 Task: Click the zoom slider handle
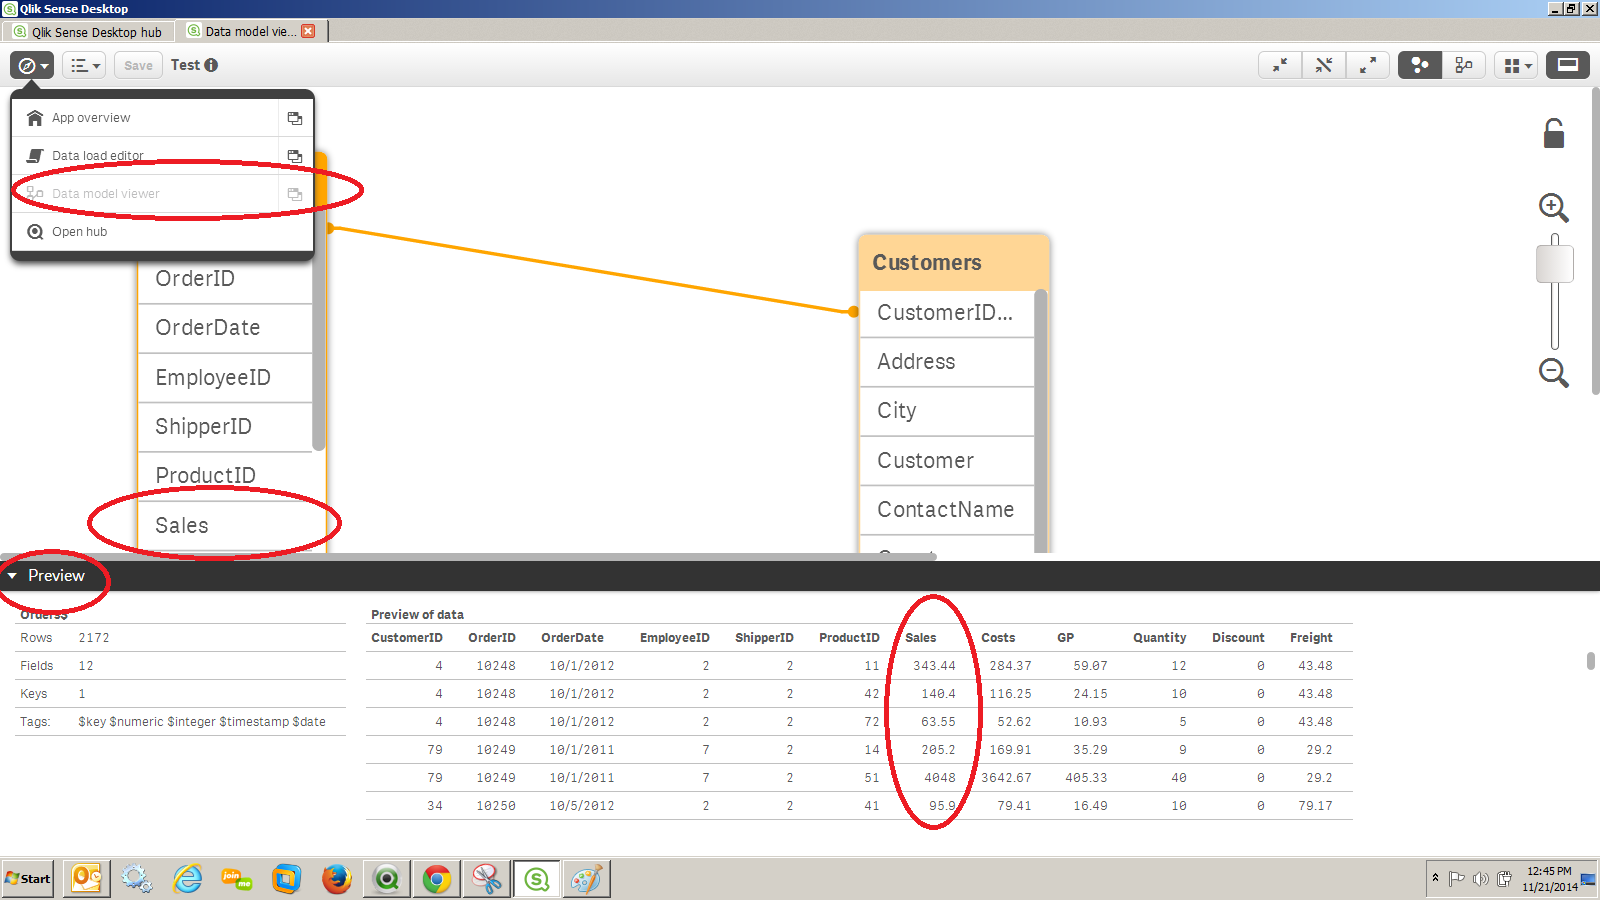point(1555,264)
